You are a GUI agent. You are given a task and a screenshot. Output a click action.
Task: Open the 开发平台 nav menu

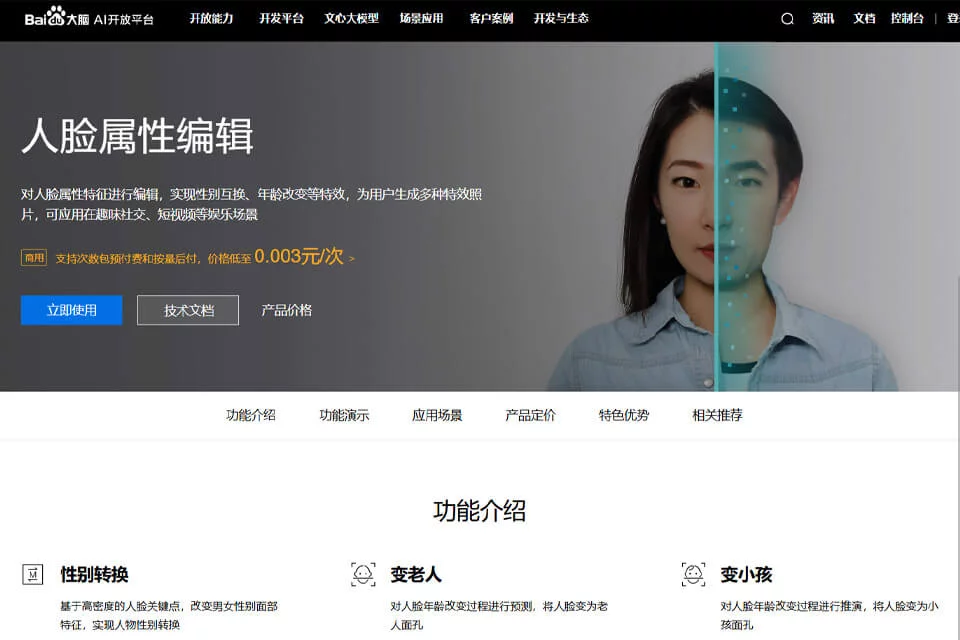tap(281, 18)
